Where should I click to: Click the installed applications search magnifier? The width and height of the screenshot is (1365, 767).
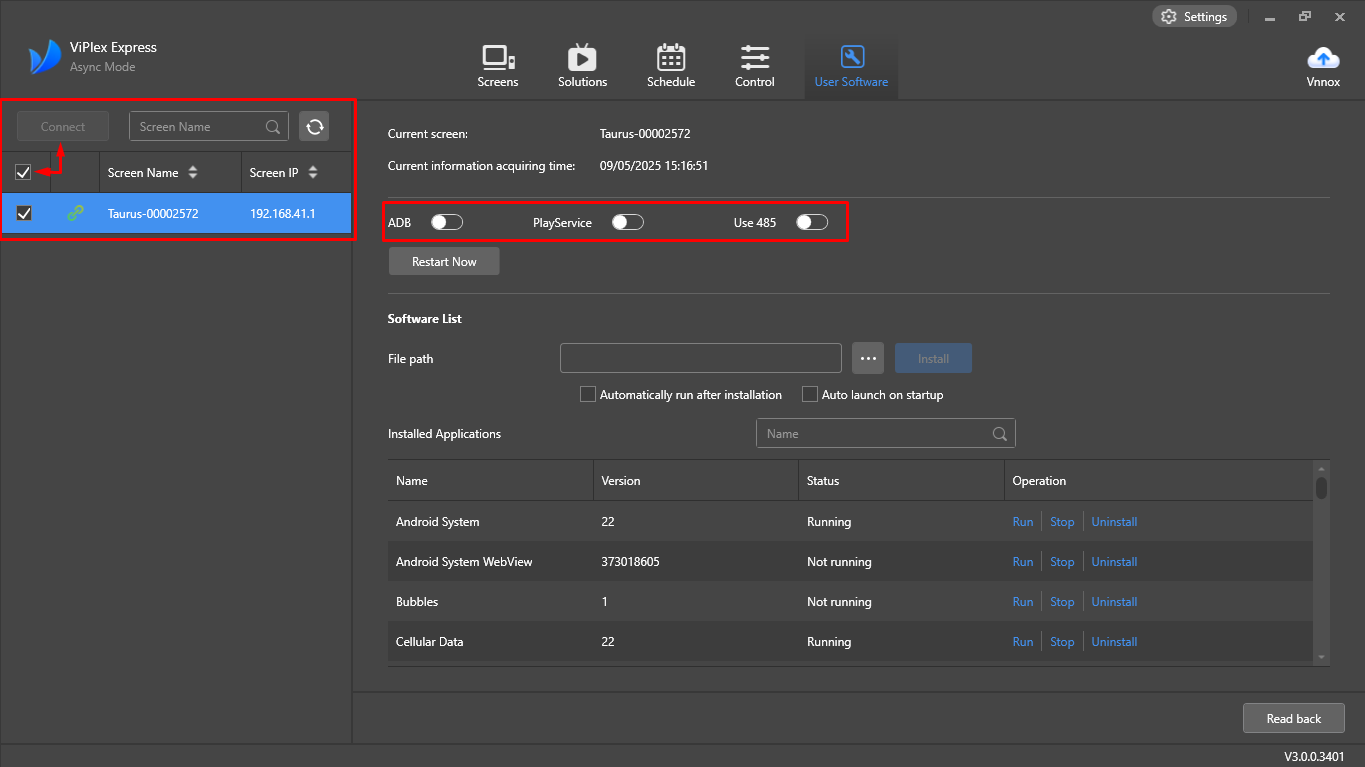[x=1000, y=434]
